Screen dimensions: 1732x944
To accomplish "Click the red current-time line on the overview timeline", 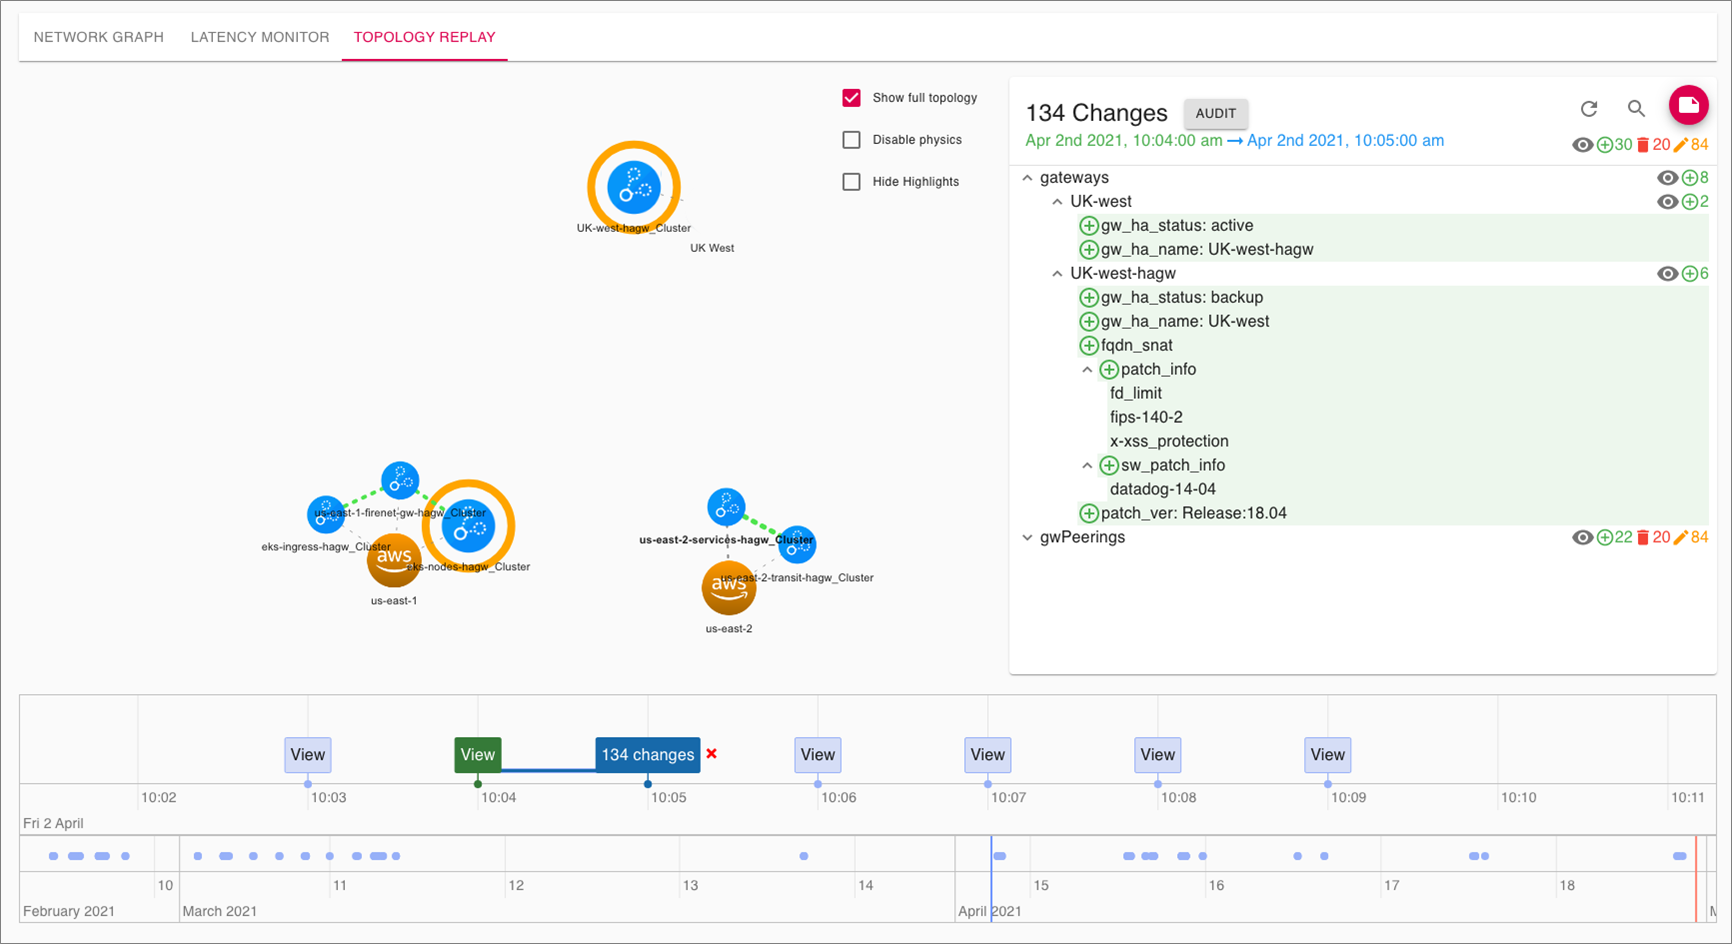I will (1696, 878).
